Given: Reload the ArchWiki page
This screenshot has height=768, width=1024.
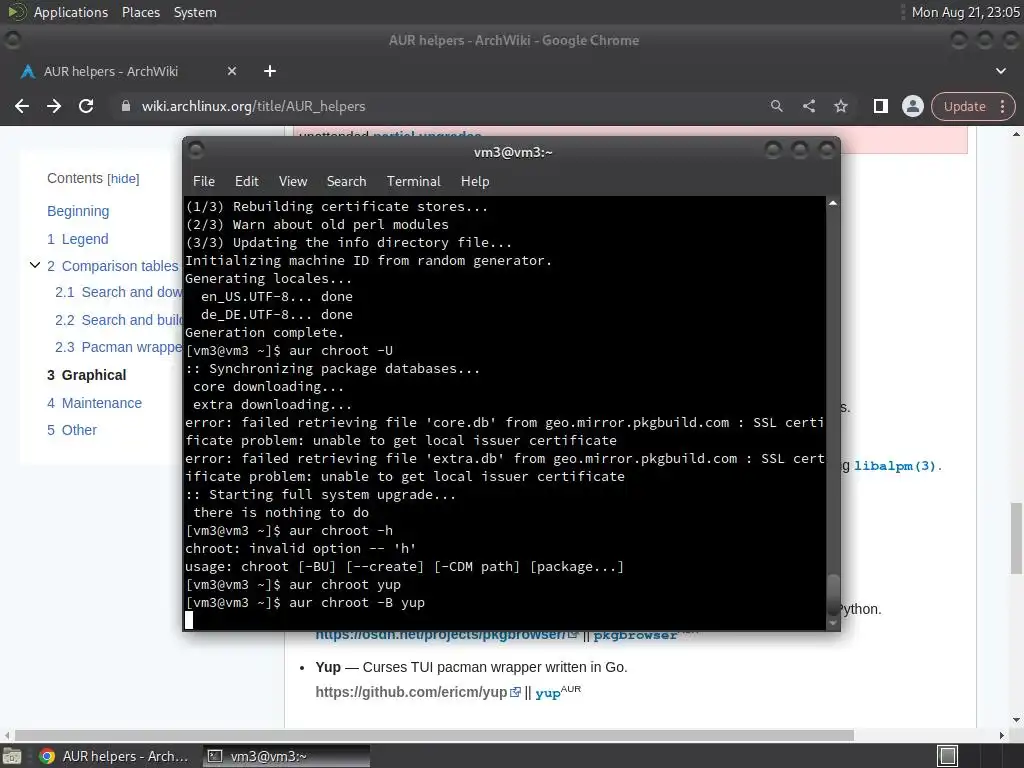Looking at the screenshot, I should coord(86,106).
